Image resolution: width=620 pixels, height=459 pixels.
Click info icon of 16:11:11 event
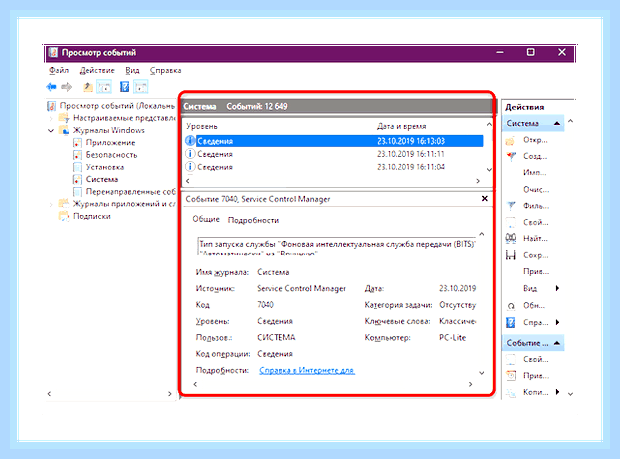pyautogui.click(x=190, y=154)
